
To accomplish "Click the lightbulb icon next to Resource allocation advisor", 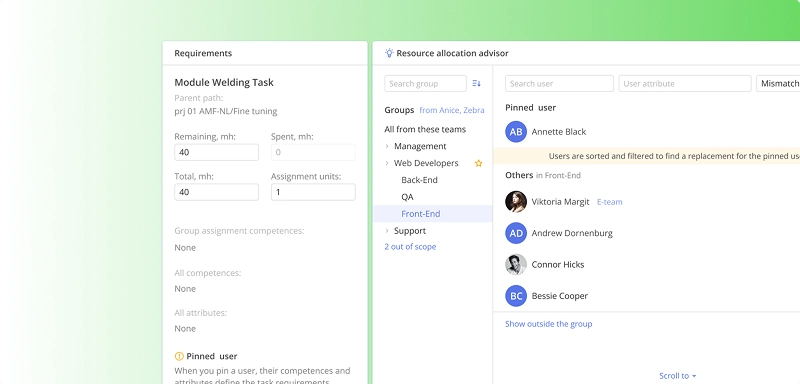I will pyautogui.click(x=389, y=53).
